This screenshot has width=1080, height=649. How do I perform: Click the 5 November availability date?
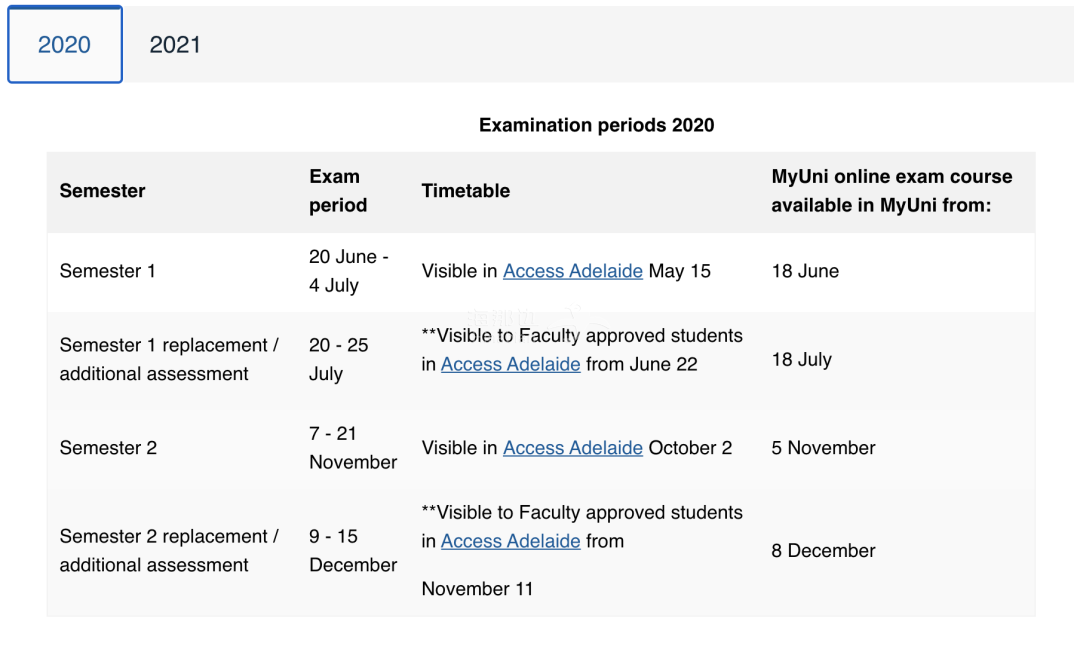coord(823,449)
